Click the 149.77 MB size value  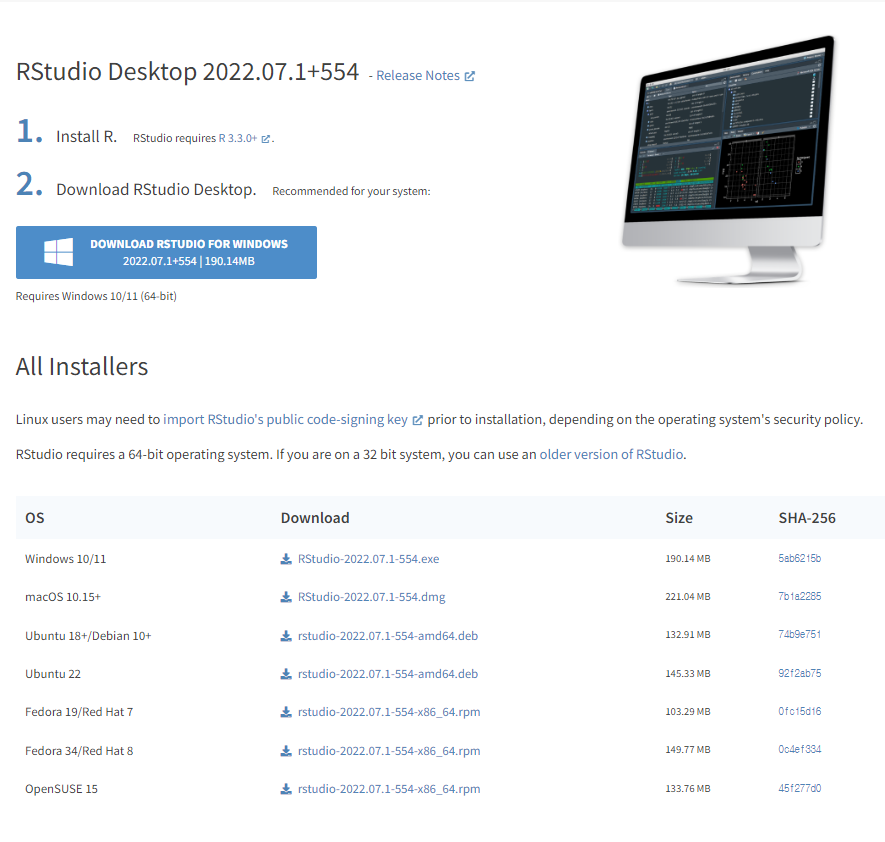coord(687,749)
